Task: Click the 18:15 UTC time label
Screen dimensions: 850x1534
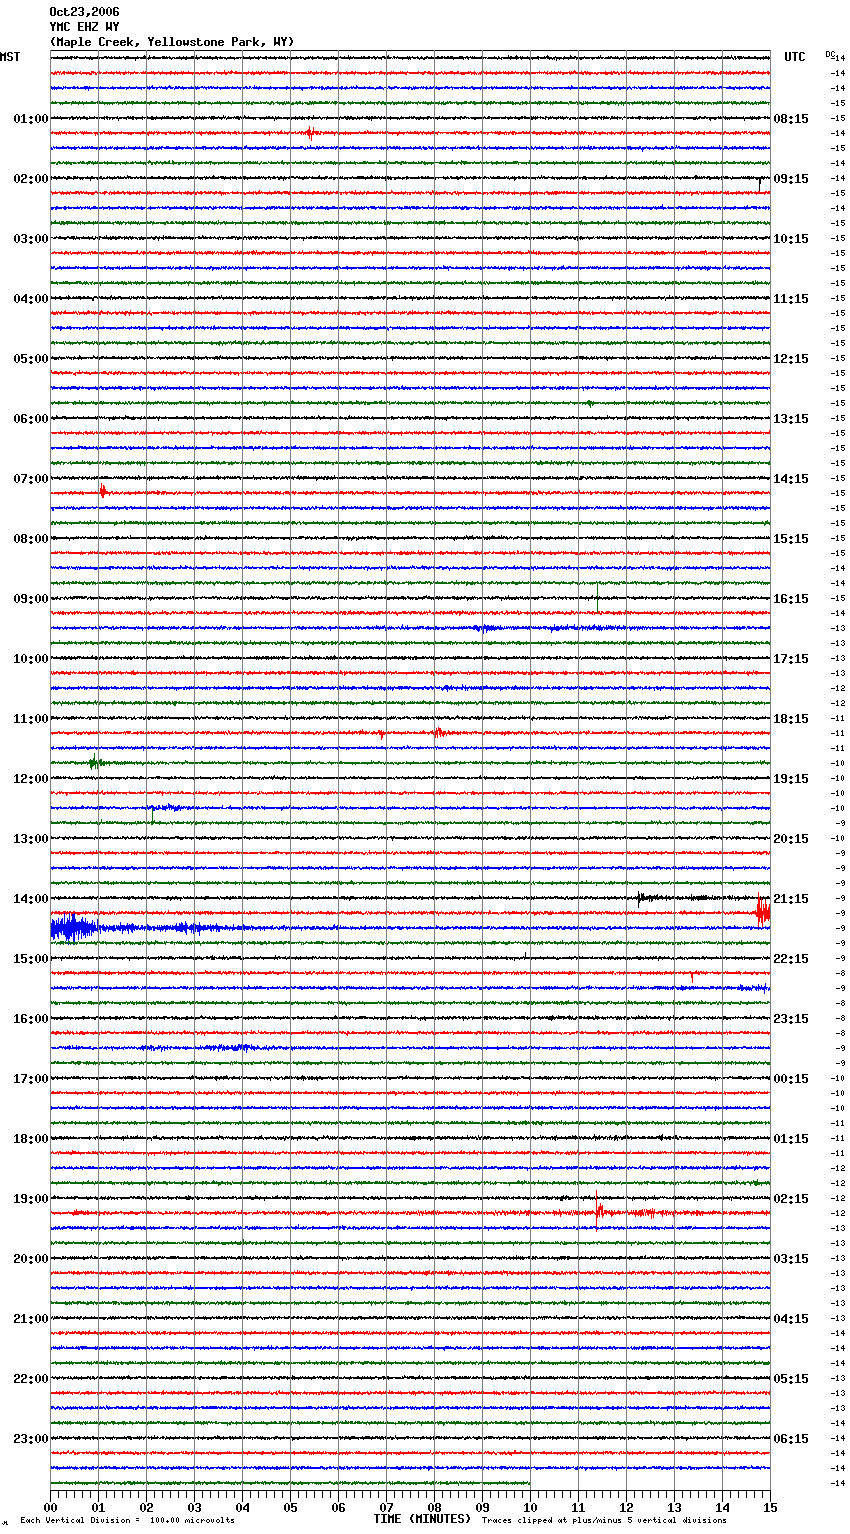Action: click(x=791, y=719)
